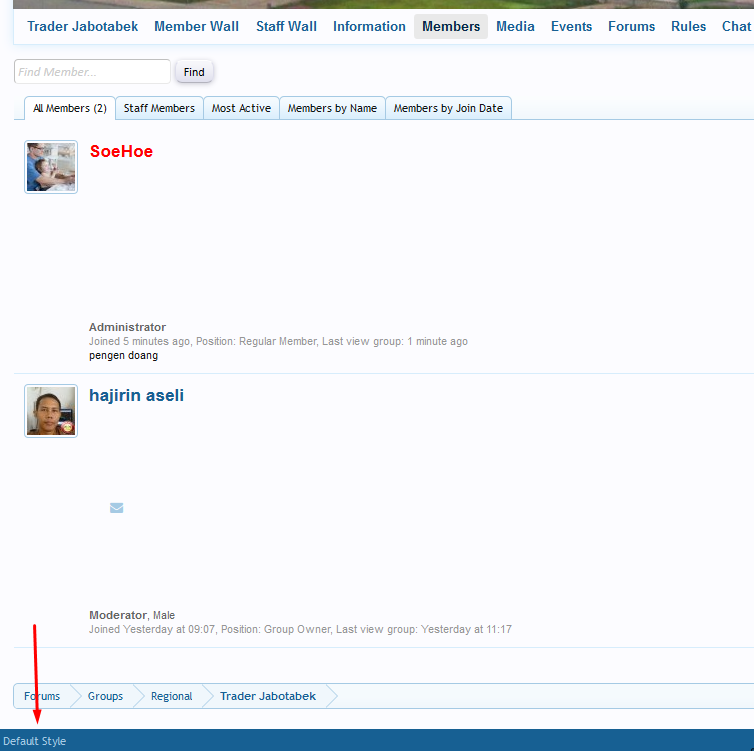The image size is (754, 751).
Task: Open the Staff Wall menu item
Action: click(x=286, y=26)
